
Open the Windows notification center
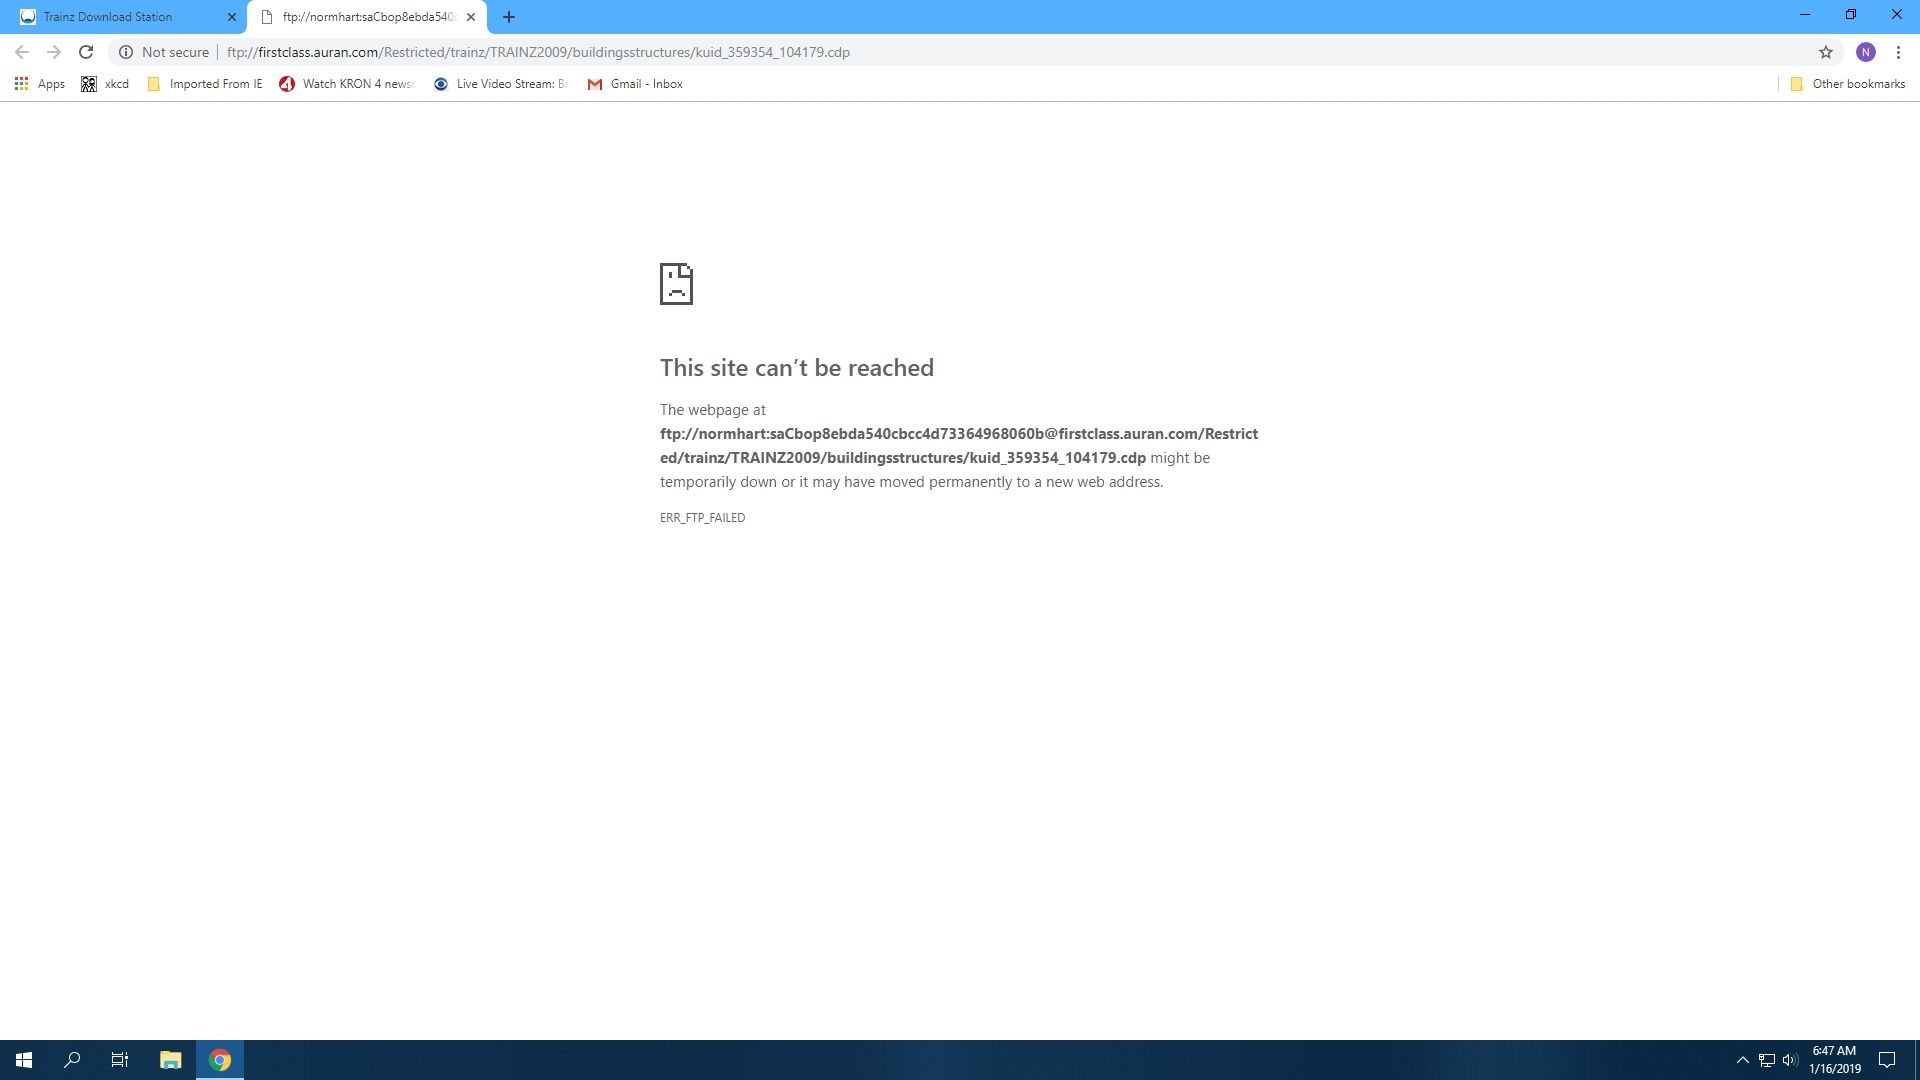coord(1887,1060)
